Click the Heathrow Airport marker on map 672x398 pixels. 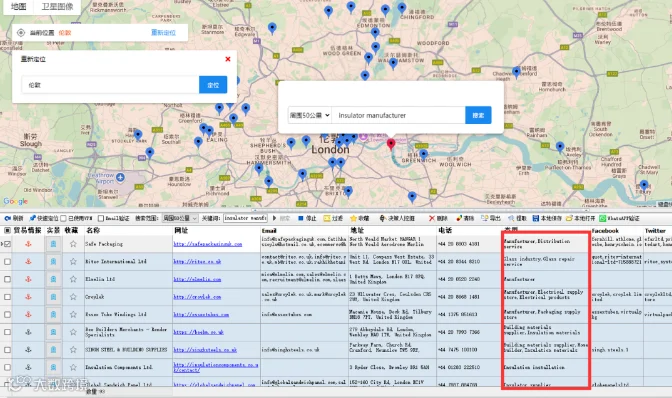pyautogui.click(x=120, y=177)
